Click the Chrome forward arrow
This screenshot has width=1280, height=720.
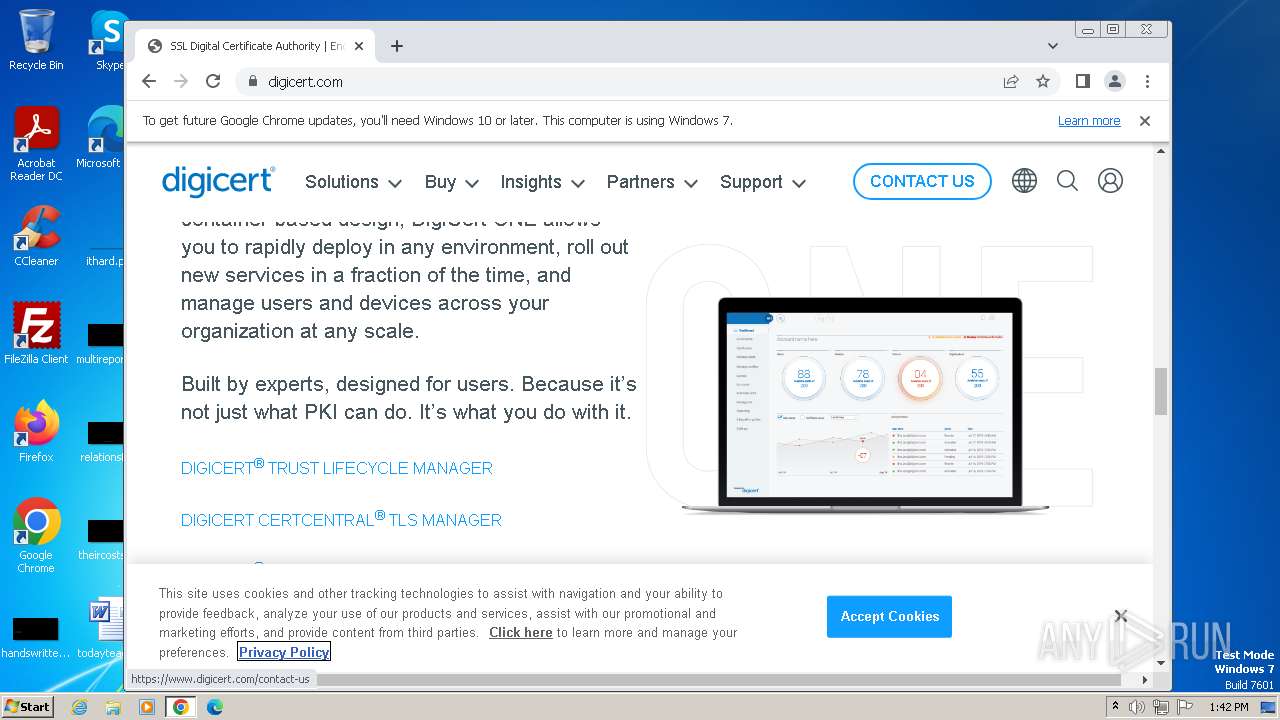(x=181, y=81)
